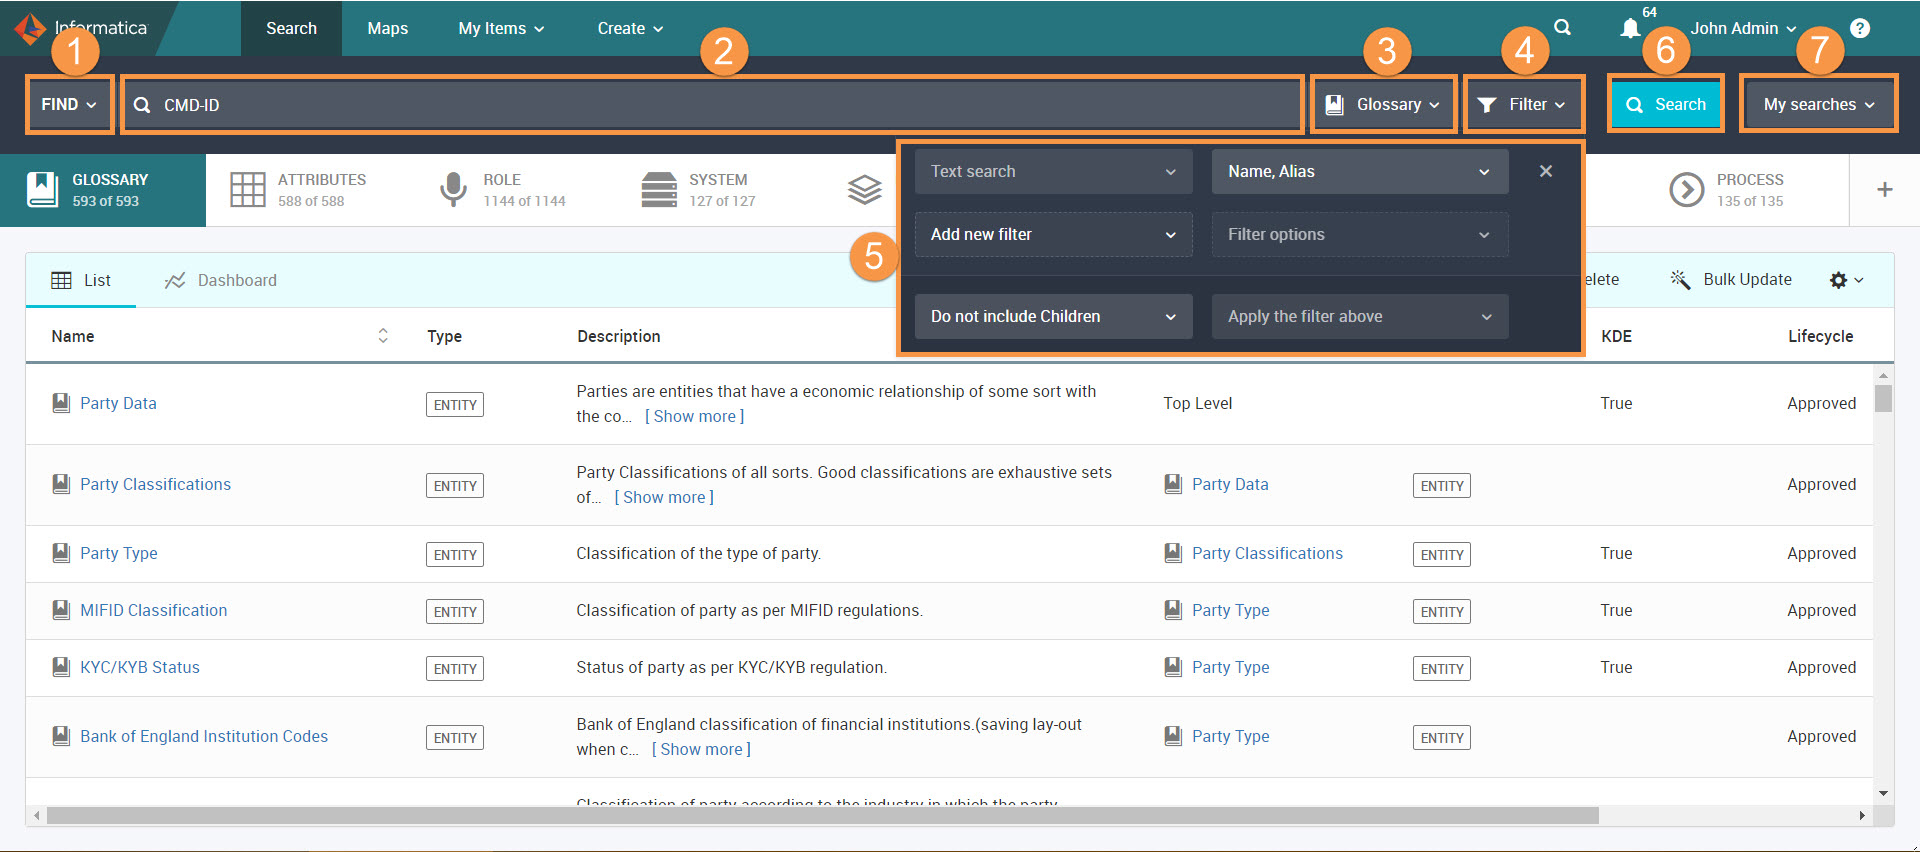Open the Process facet tab
Screen dimensions: 1920x852
[1727, 190]
